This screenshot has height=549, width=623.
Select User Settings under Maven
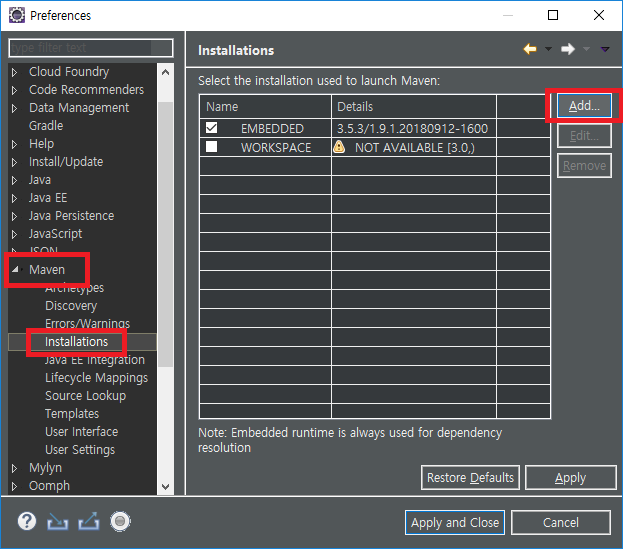pos(80,450)
